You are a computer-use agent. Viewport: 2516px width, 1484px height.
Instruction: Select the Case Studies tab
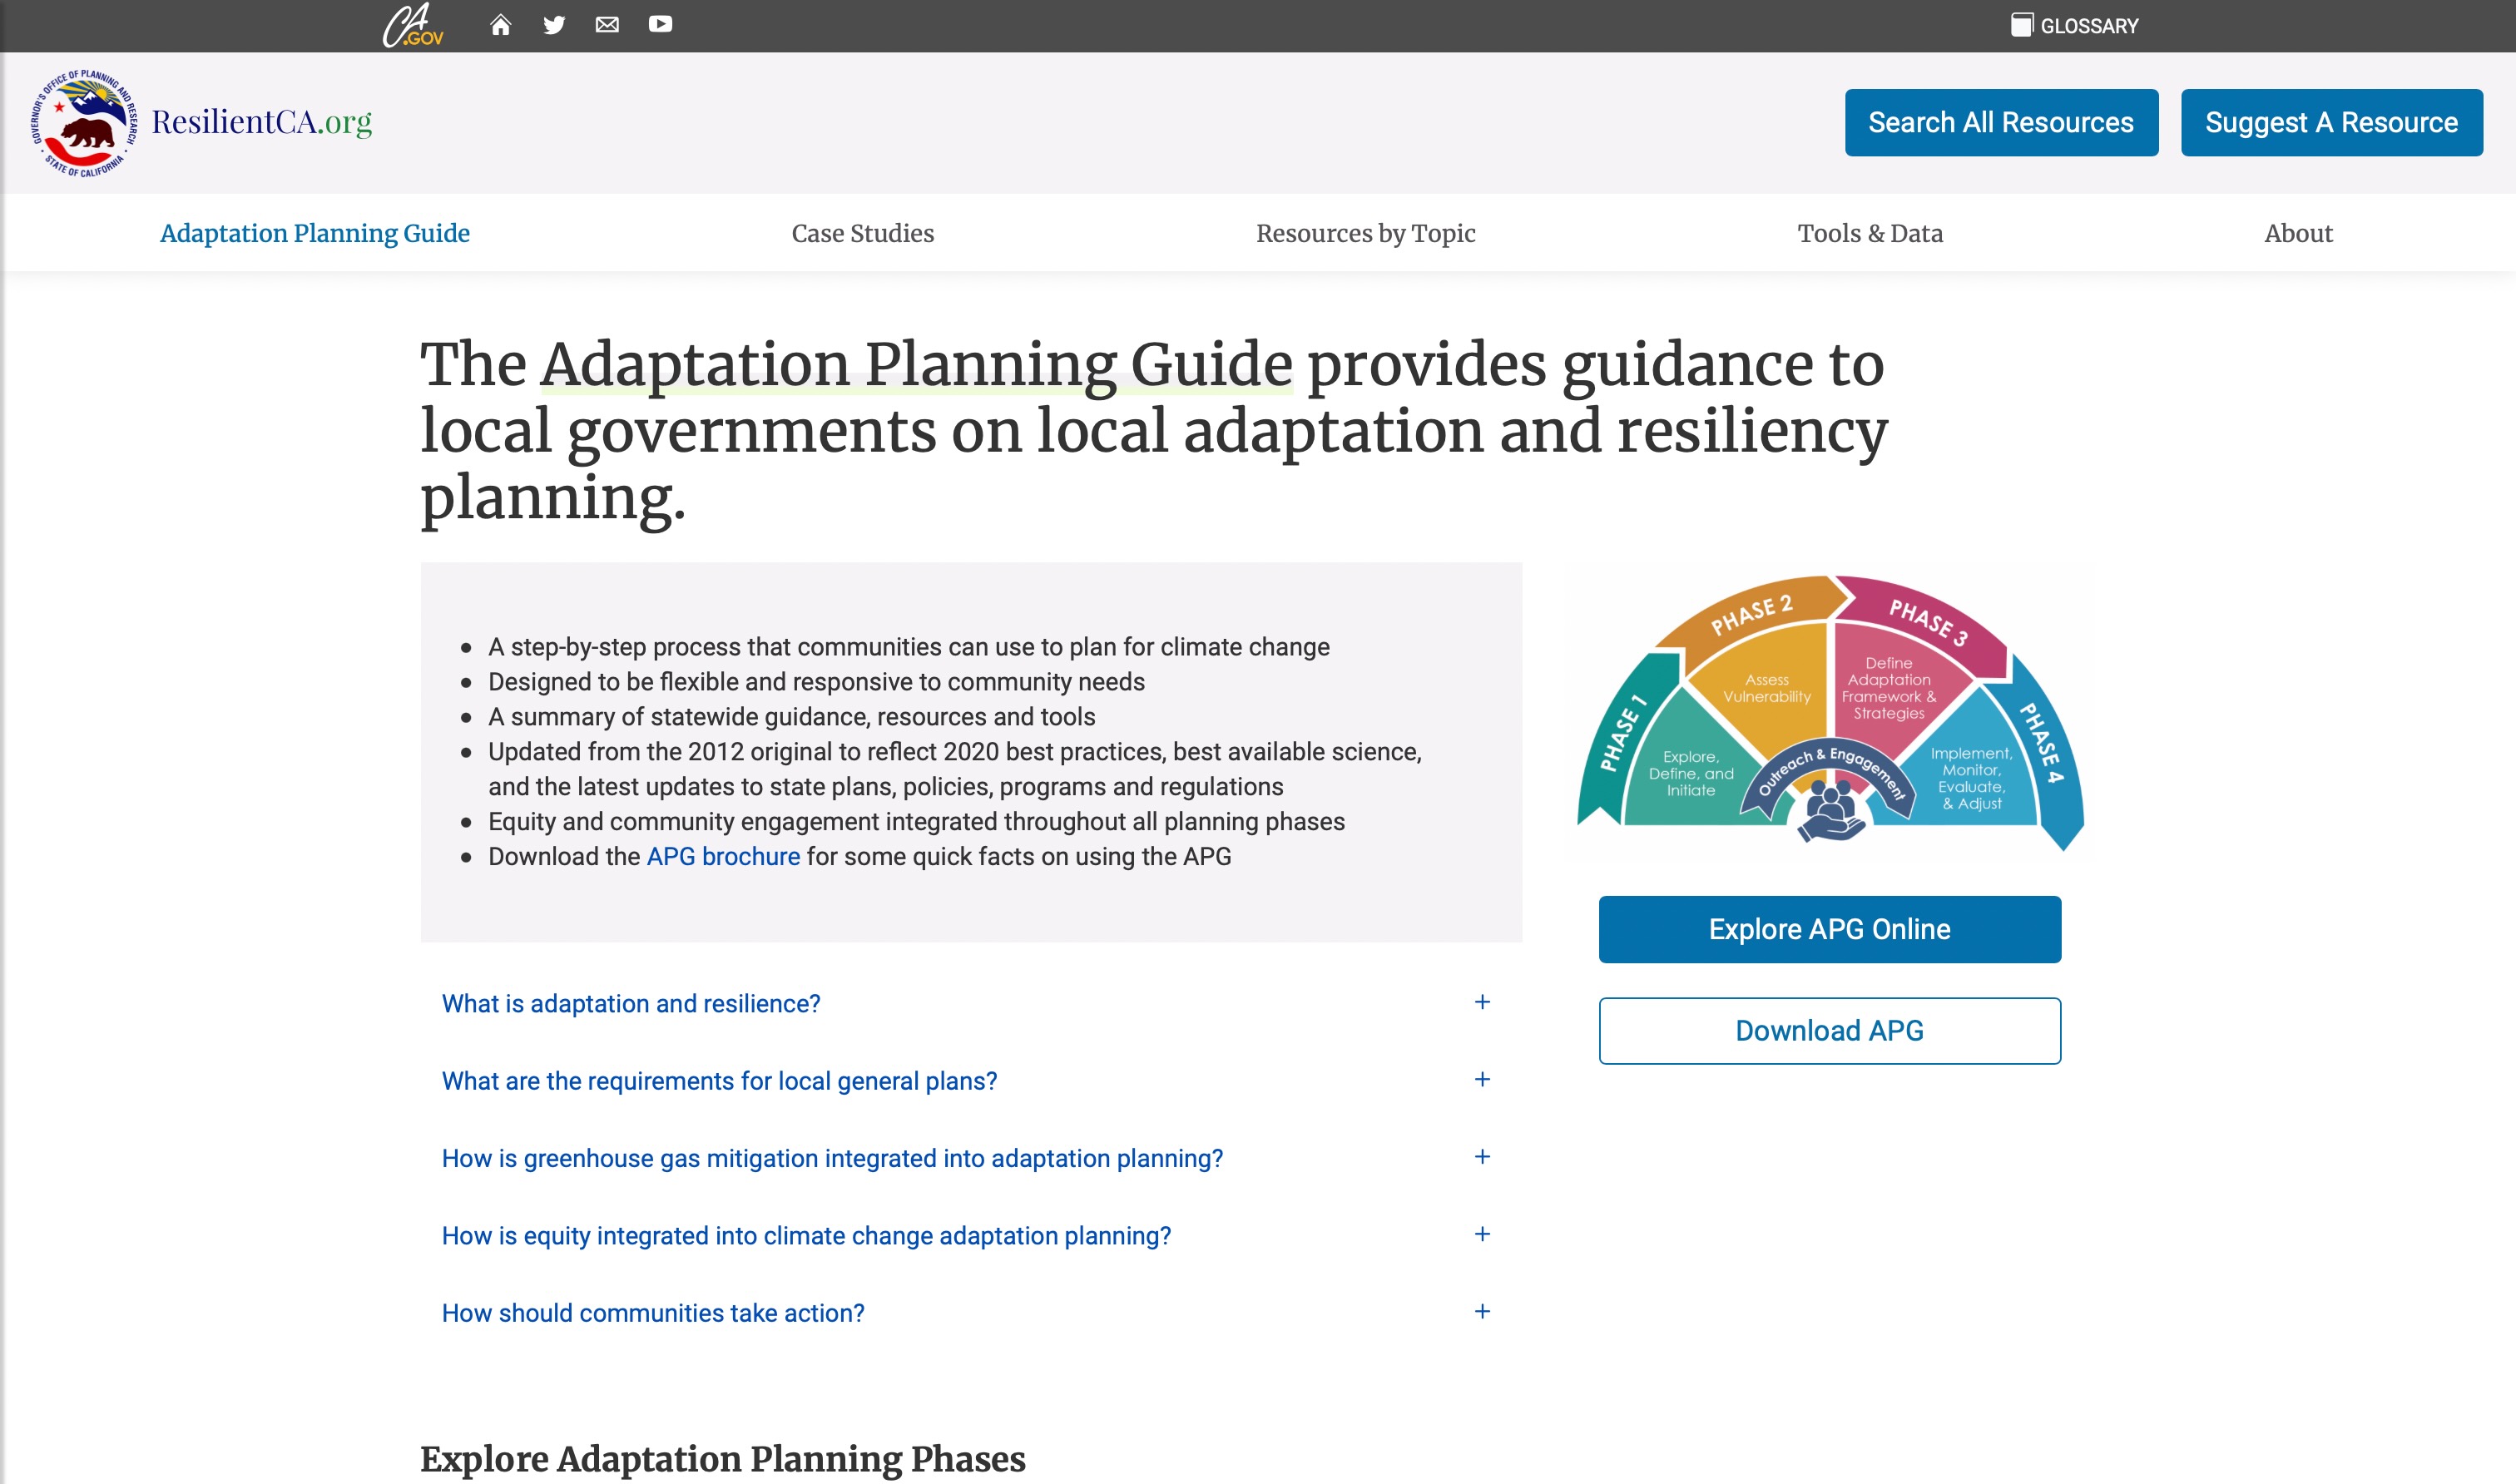(x=864, y=233)
